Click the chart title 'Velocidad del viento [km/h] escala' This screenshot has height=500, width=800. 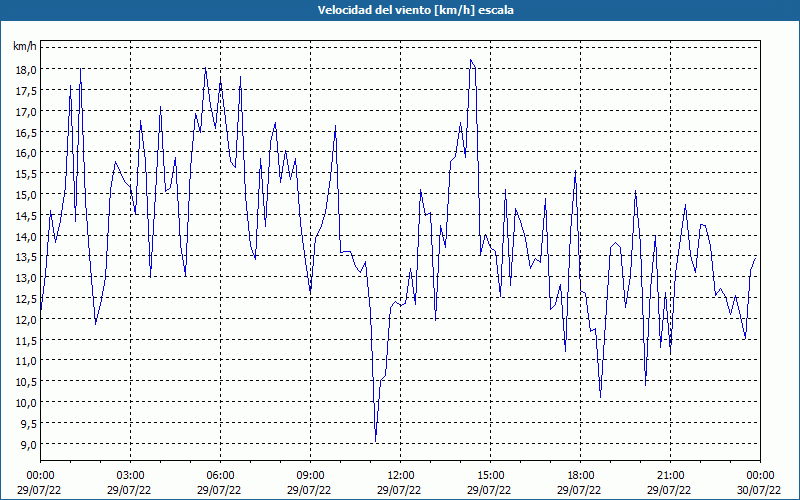point(415,10)
